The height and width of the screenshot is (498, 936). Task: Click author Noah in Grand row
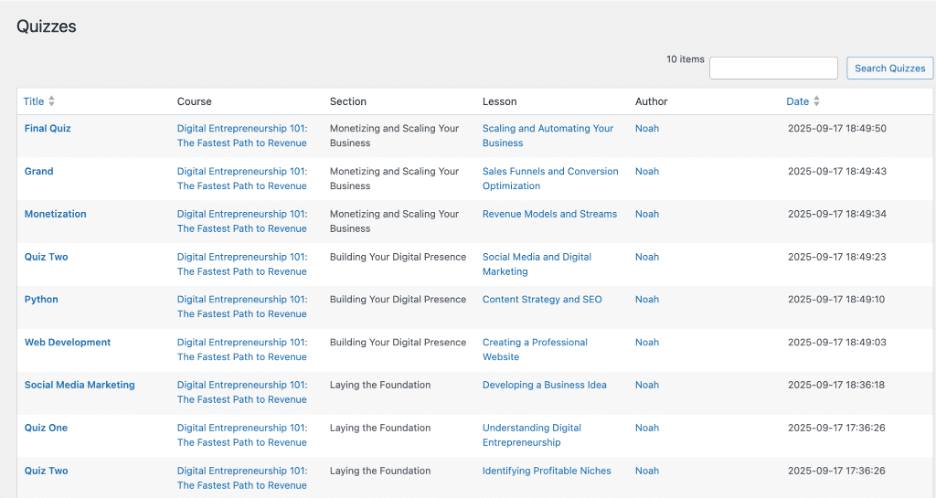click(x=647, y=171)
